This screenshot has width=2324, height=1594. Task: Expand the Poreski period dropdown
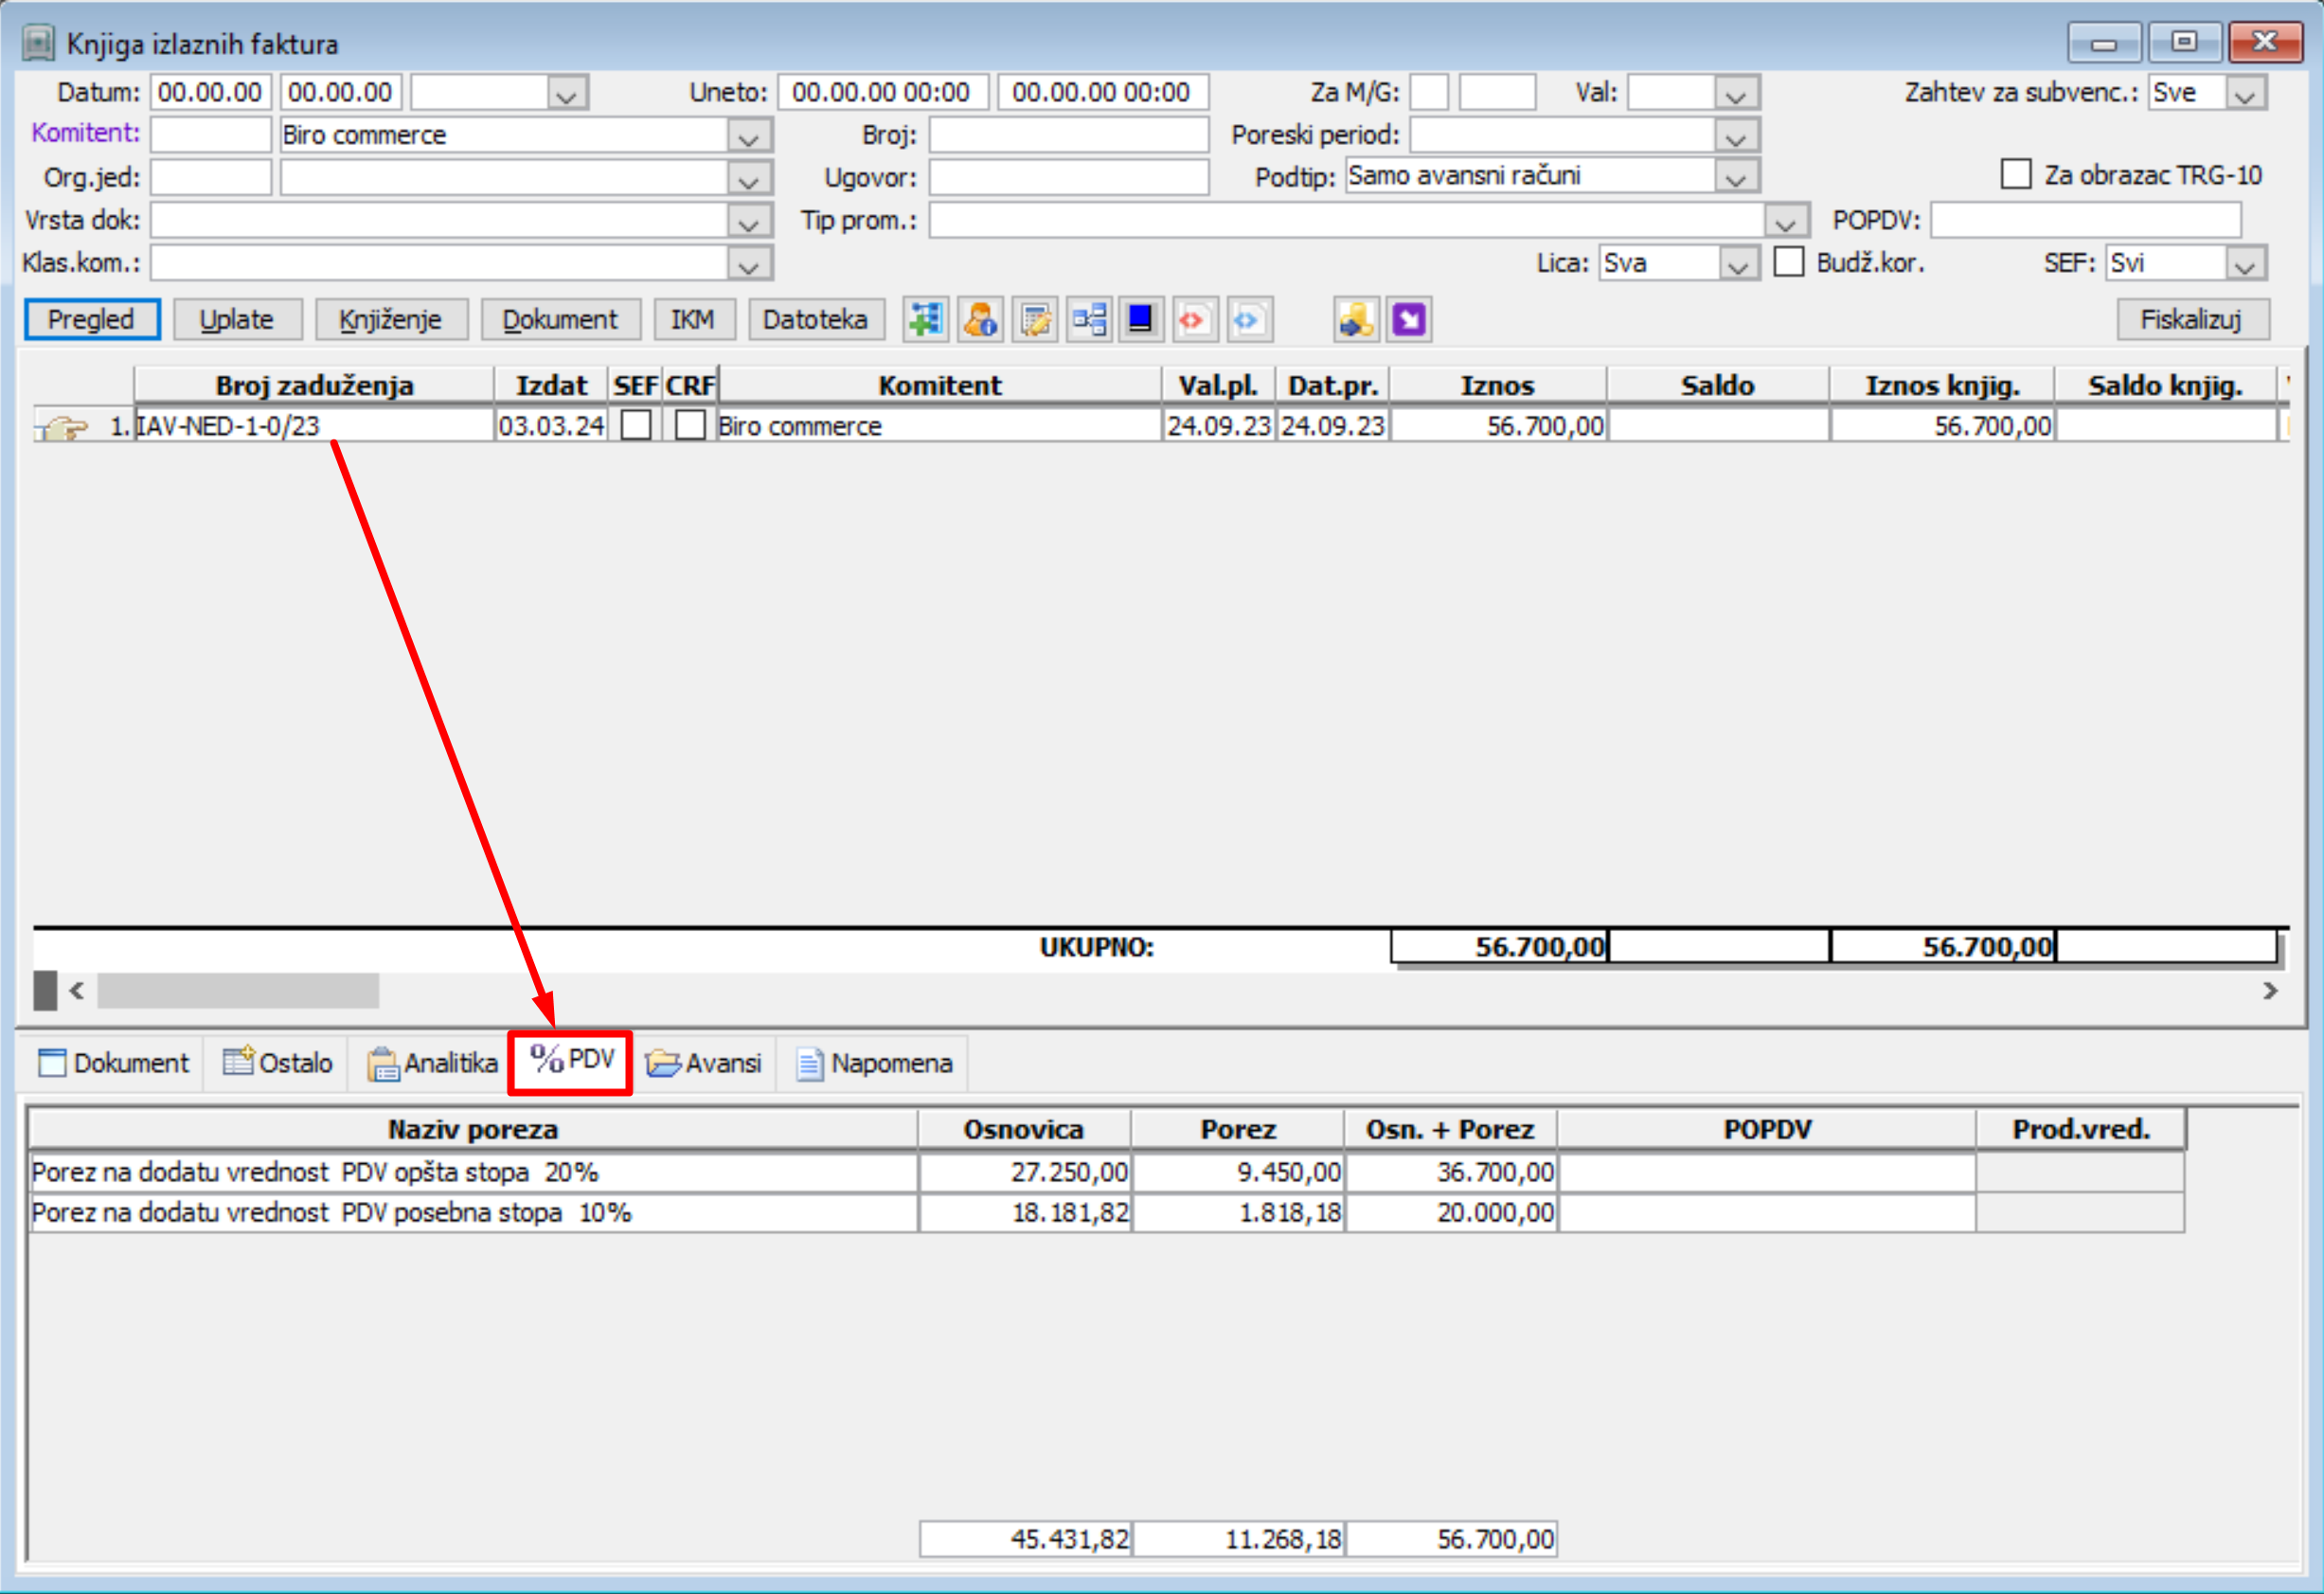coord(1736,135)
